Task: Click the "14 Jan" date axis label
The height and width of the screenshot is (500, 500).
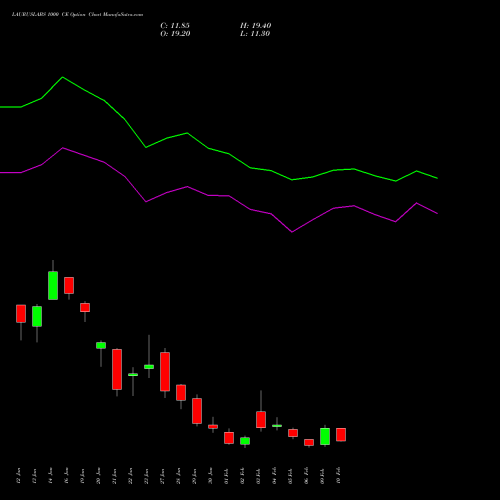Action: point(51,476)
